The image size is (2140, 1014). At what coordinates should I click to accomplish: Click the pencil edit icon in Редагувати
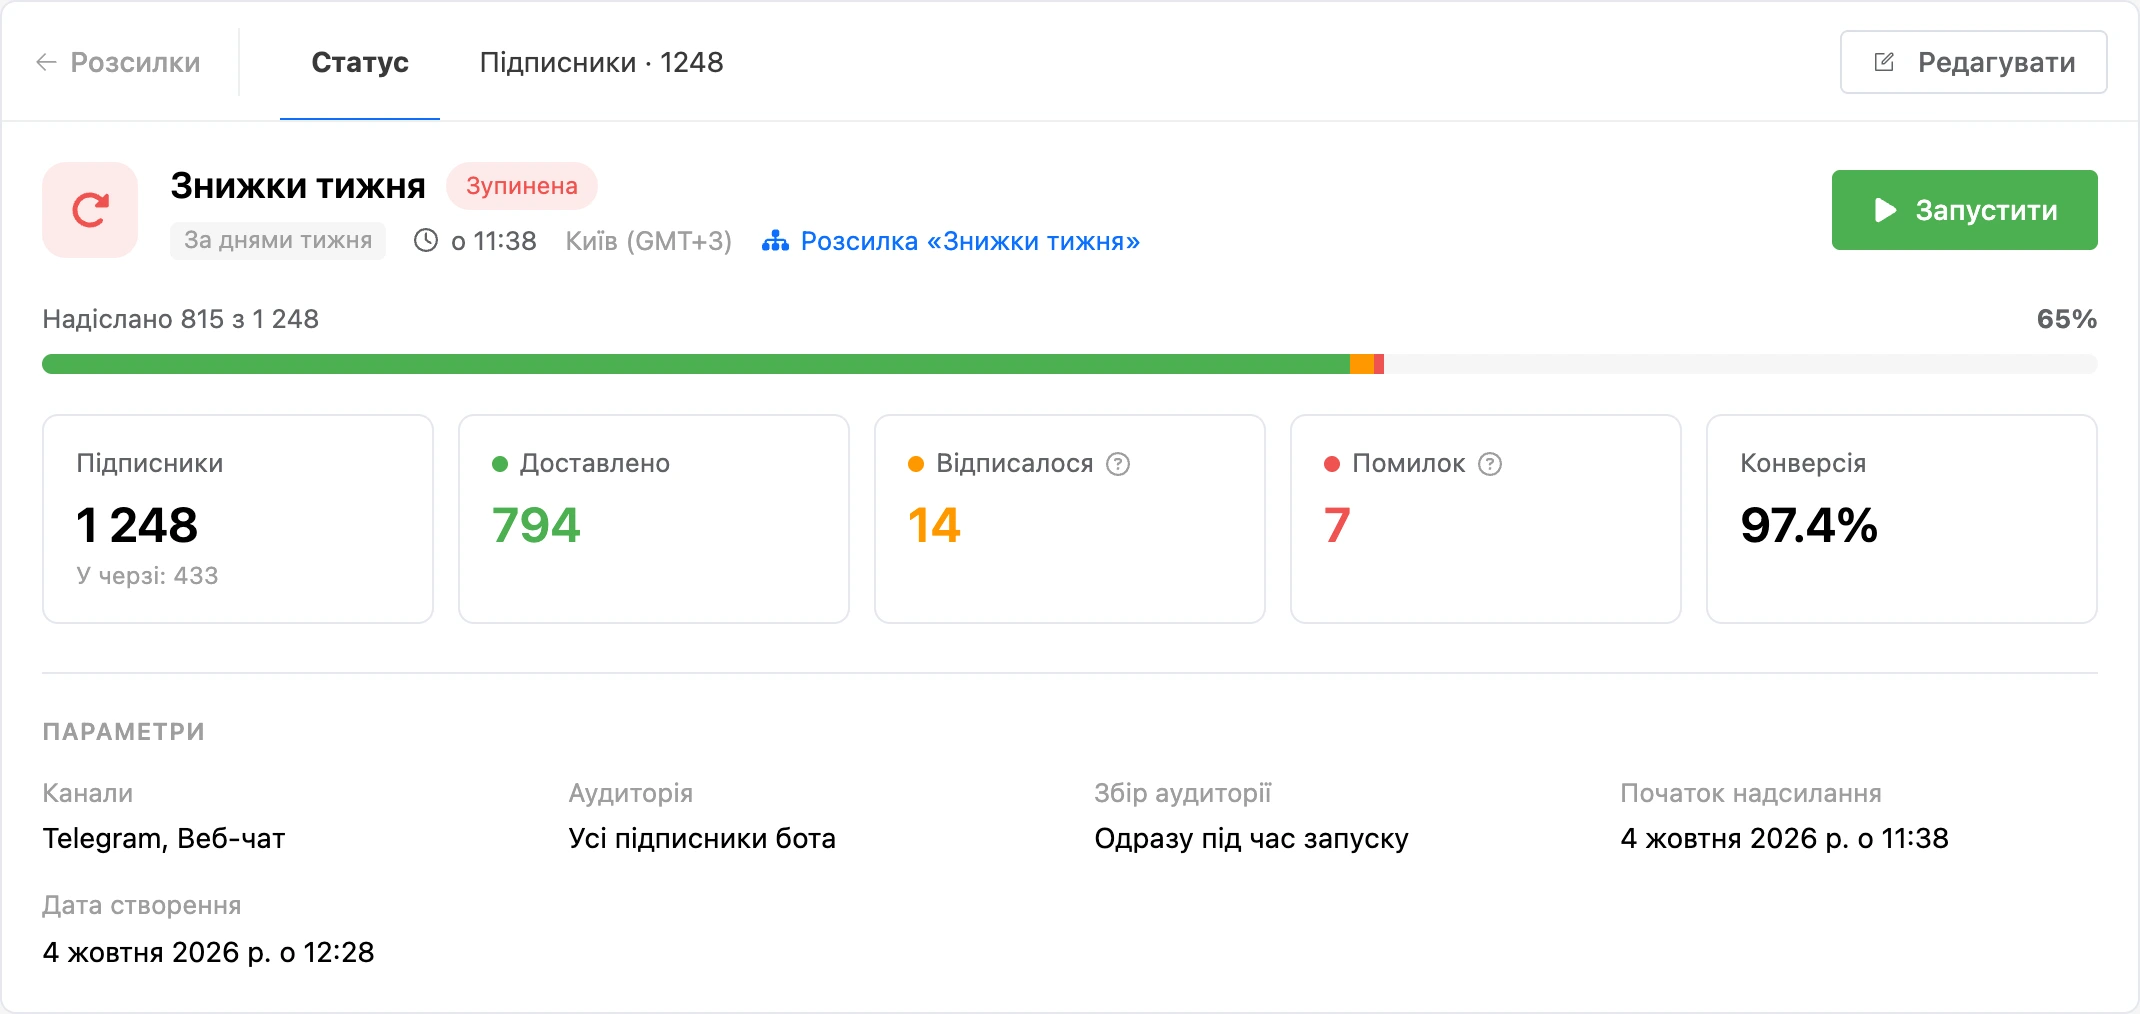coord(1884,62)
